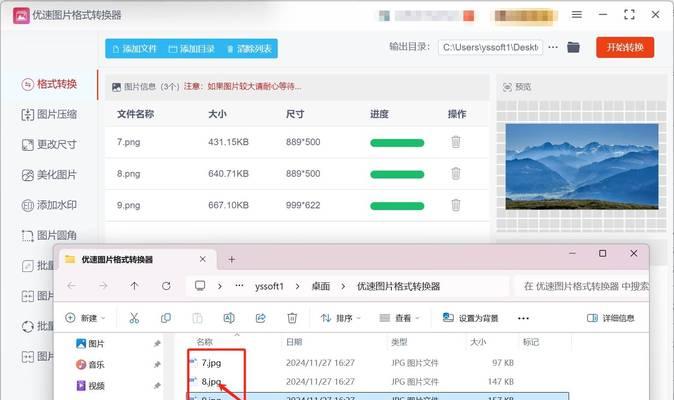The width and height of the screenshot is (674, 400).
Task: Go back in File Explorer
Action: [x=72, y=286]
